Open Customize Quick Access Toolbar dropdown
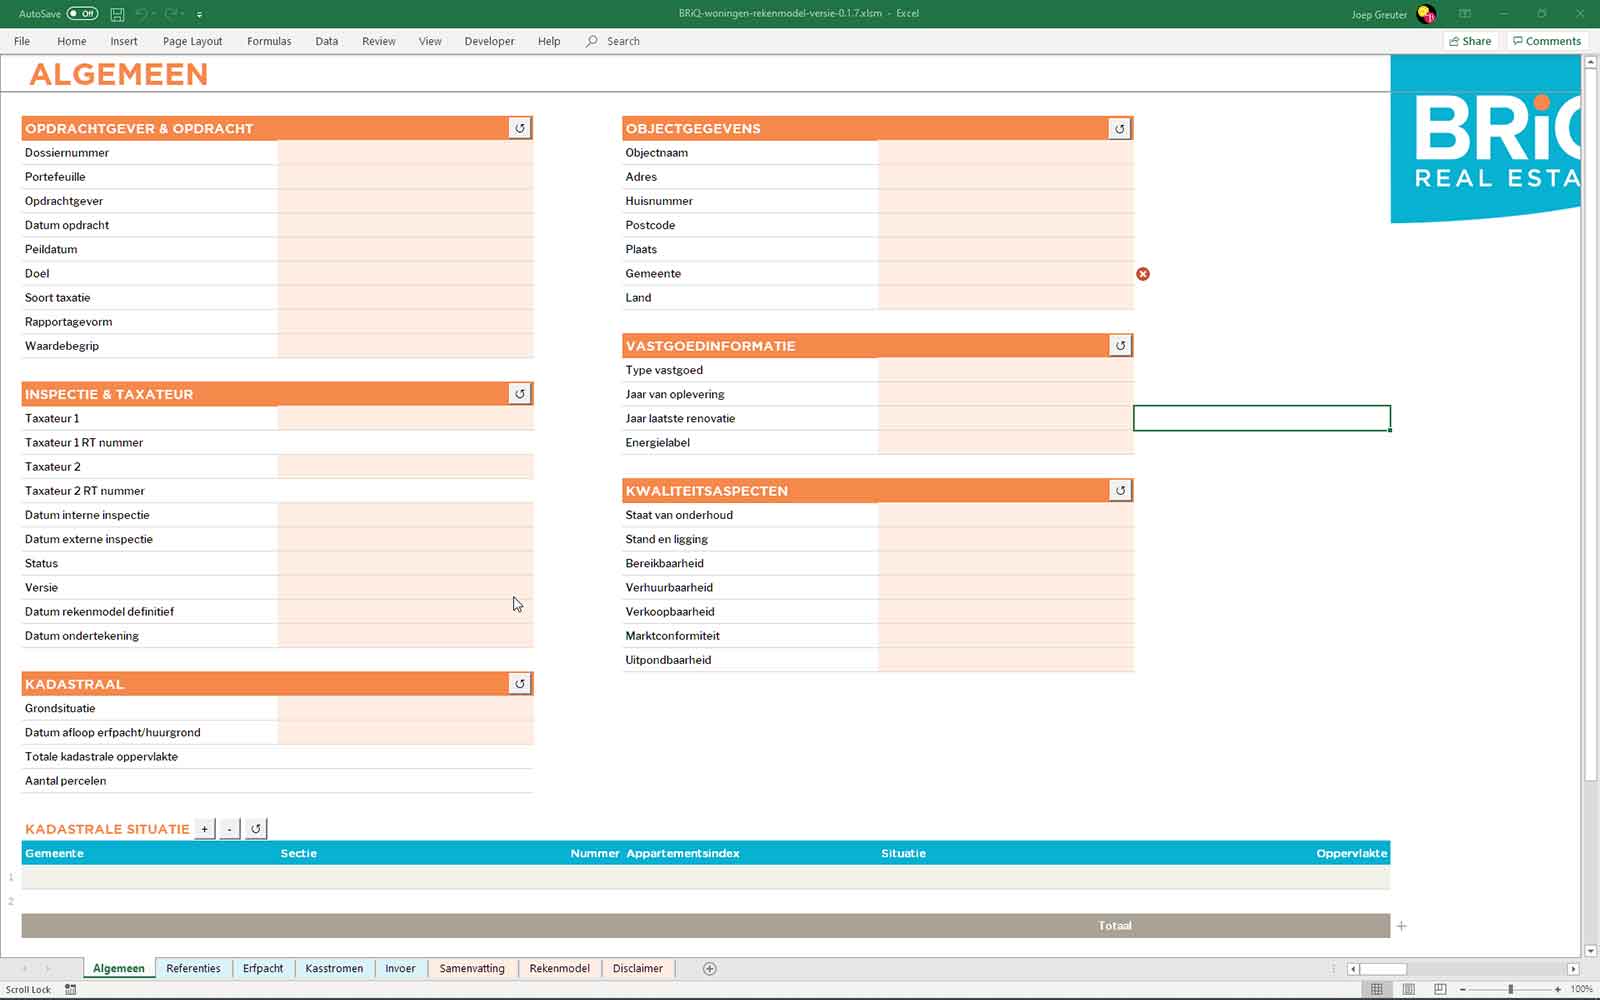 tap(200, 15)
